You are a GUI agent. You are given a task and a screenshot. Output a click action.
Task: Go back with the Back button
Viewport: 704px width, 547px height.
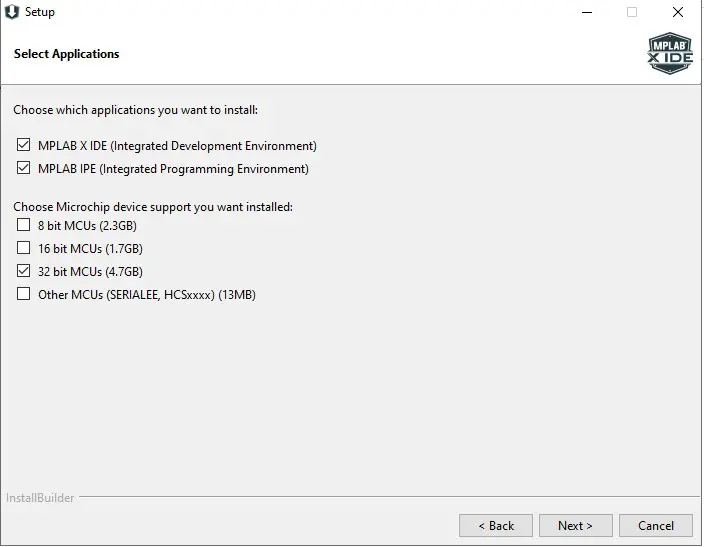tap(496, 525)
